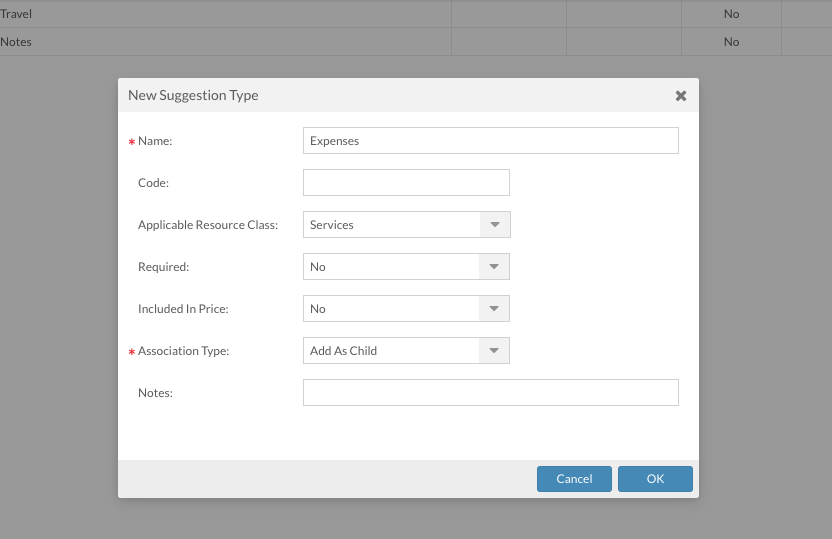Select the Travel row in background table
Image resolution: width=832 pixels, height=539 pixels.
17,14
